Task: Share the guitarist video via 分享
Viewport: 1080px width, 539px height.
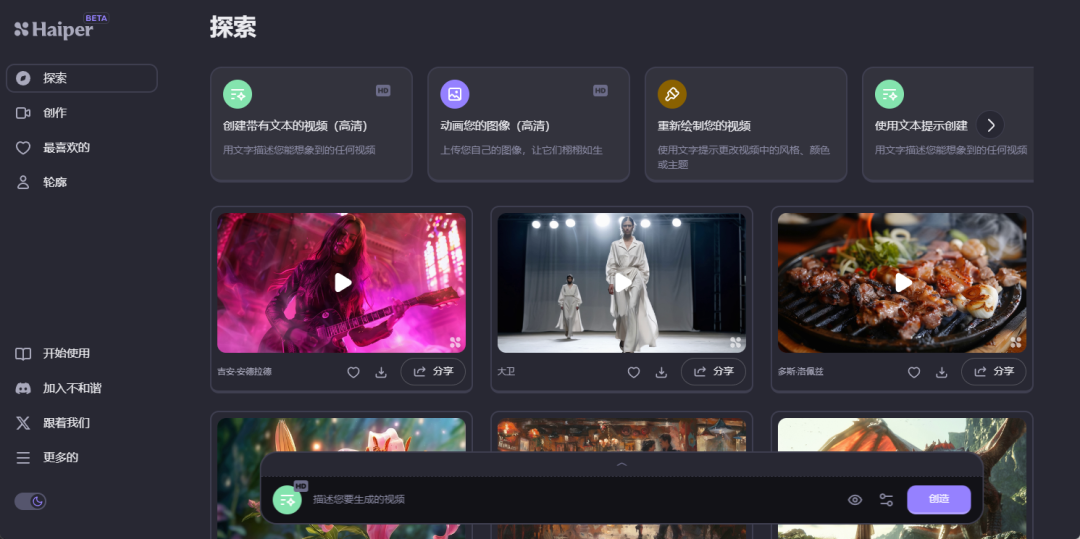Action: 433,371
